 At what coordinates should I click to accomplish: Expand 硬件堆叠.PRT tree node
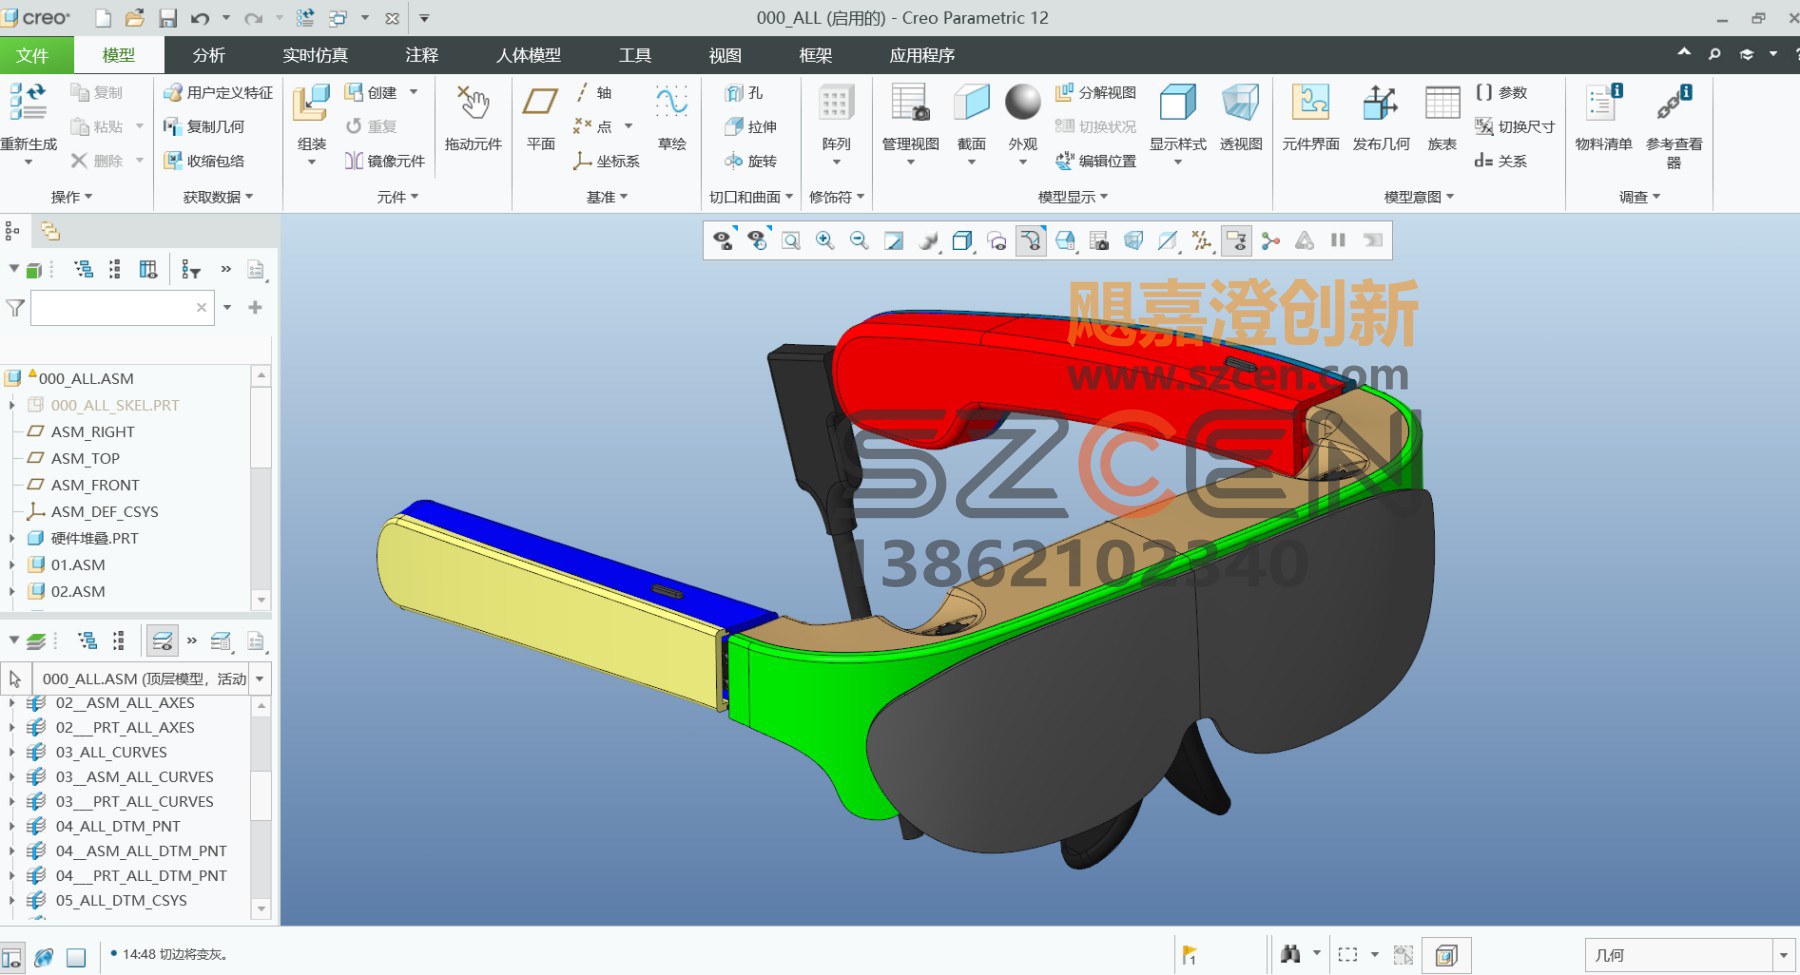(x=12, y=538)
